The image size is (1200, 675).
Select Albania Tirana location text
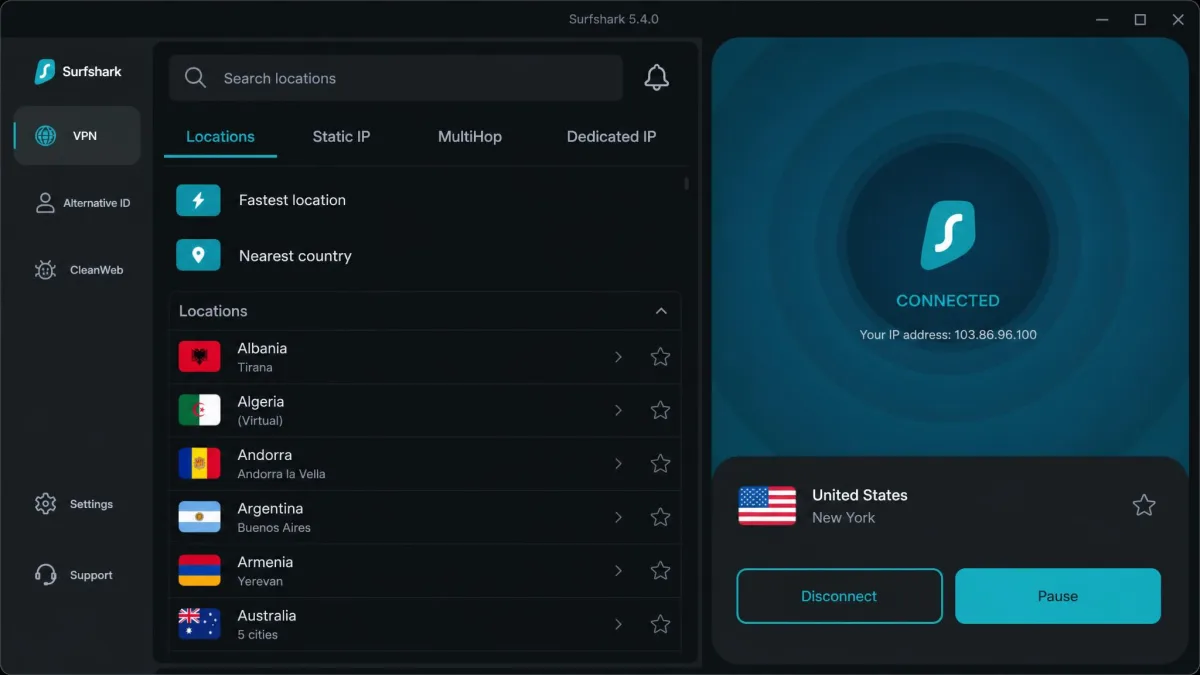[x=262, y=357]
